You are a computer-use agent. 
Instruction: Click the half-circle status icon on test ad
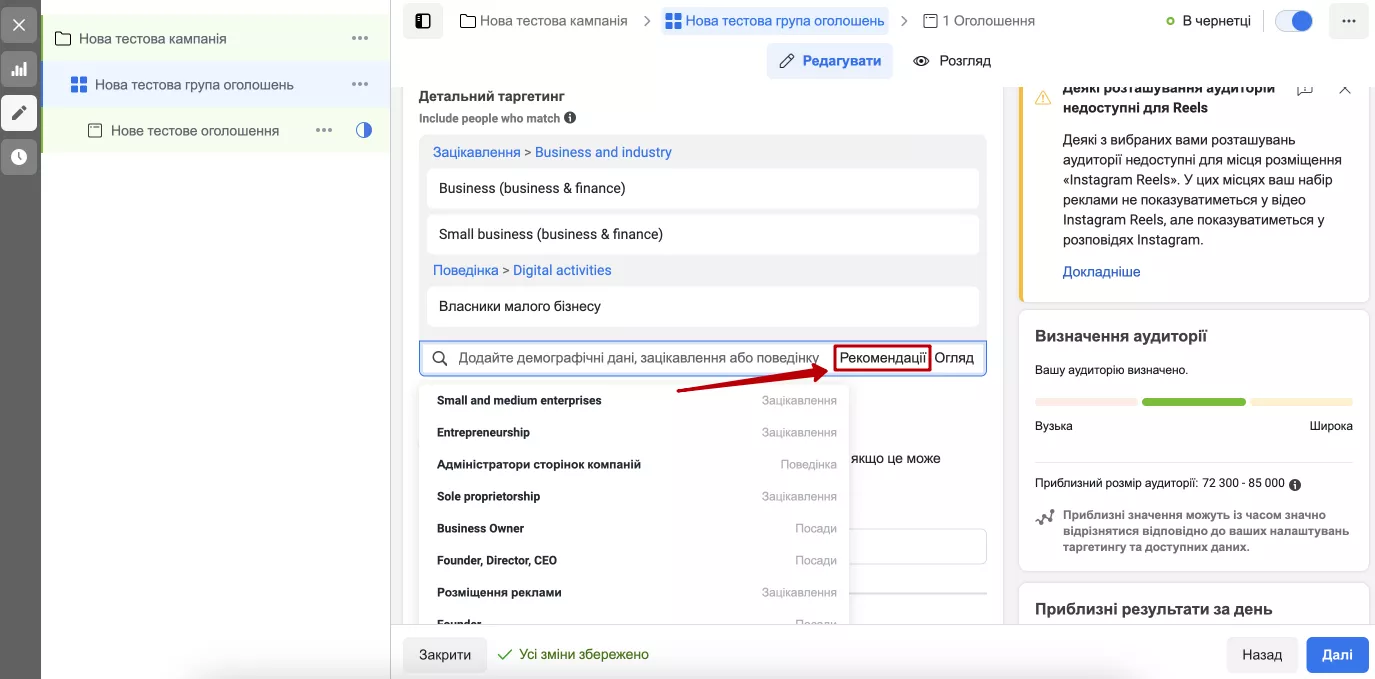click(x=364, y=130)
